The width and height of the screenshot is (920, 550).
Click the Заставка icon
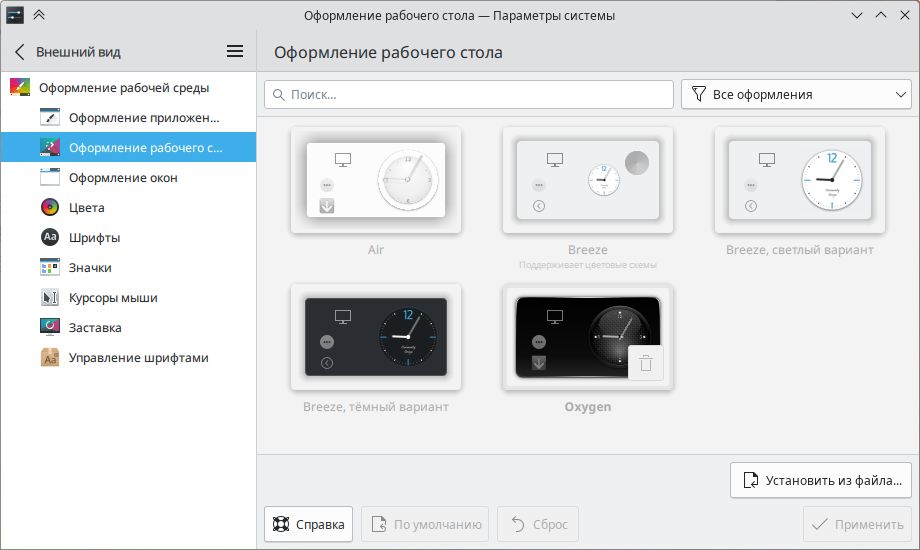coord(50,328)
